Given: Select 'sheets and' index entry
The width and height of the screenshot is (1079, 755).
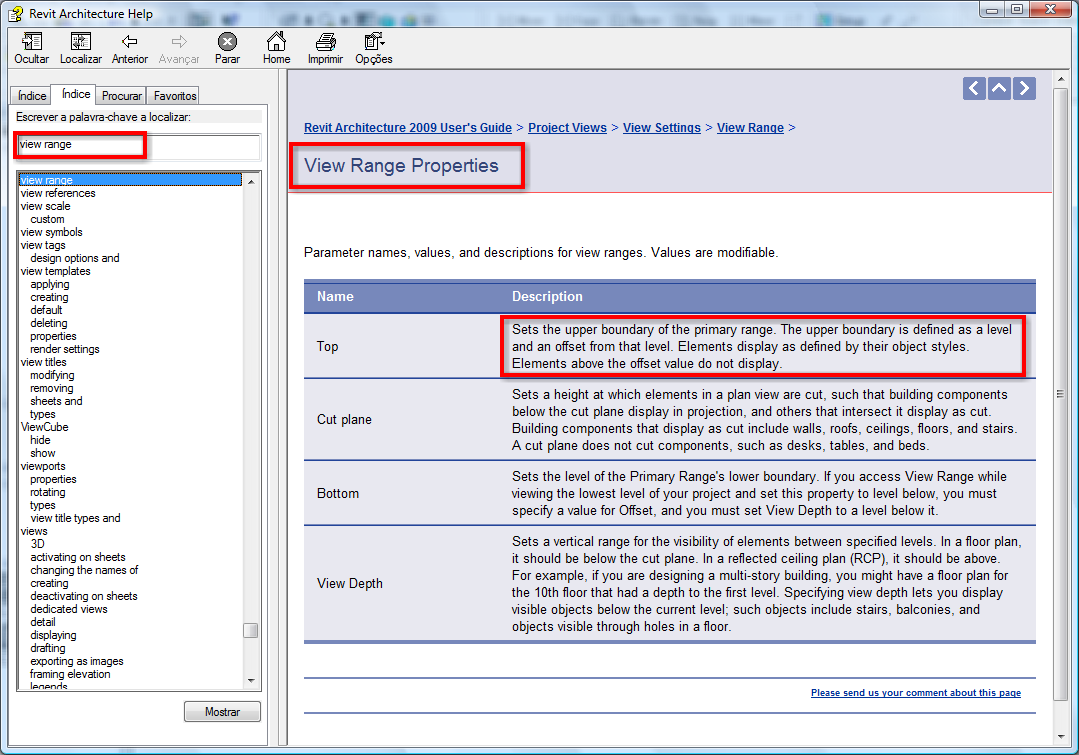Looking at the screenshot, I should pyautogui.click(x=56, y=401).
